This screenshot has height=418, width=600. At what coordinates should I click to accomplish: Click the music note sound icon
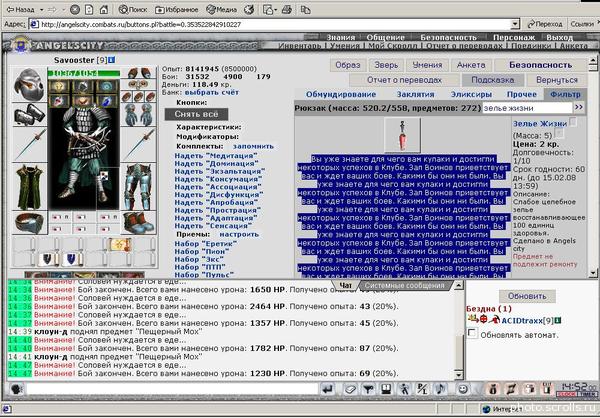coord(440,390)
